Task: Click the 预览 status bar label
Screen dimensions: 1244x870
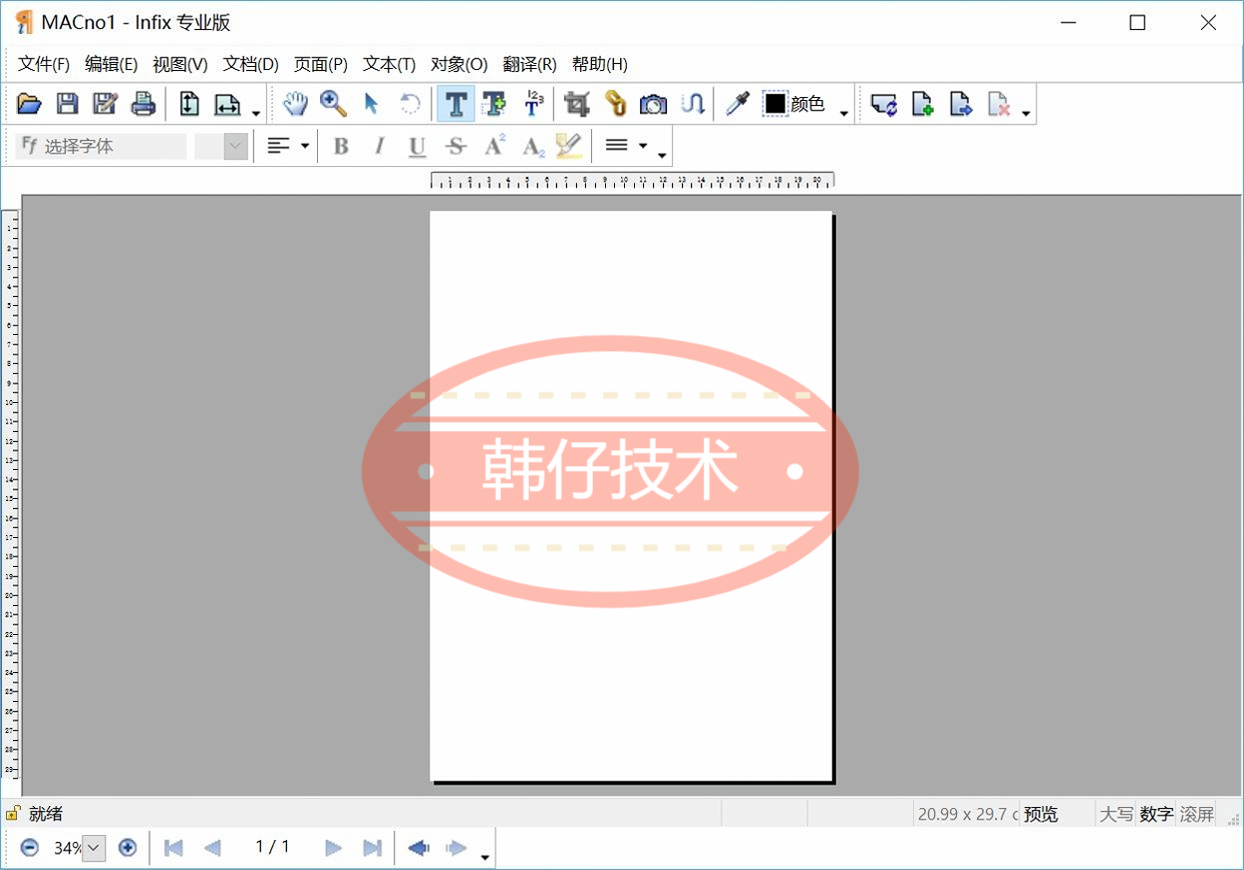Action: (x=1041, y=814)
